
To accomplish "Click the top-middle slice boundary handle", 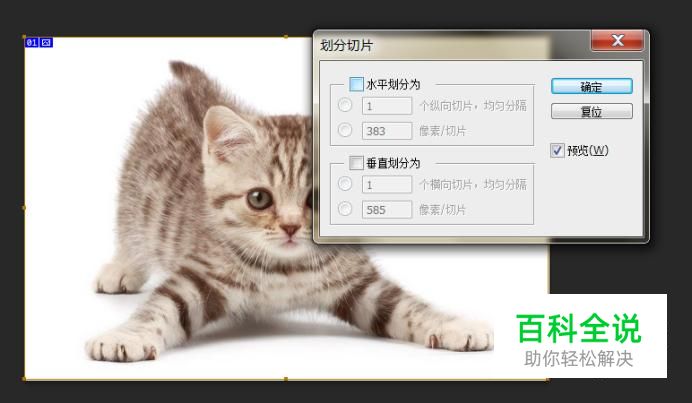I will pyautogui.click(x=286, y=37).
